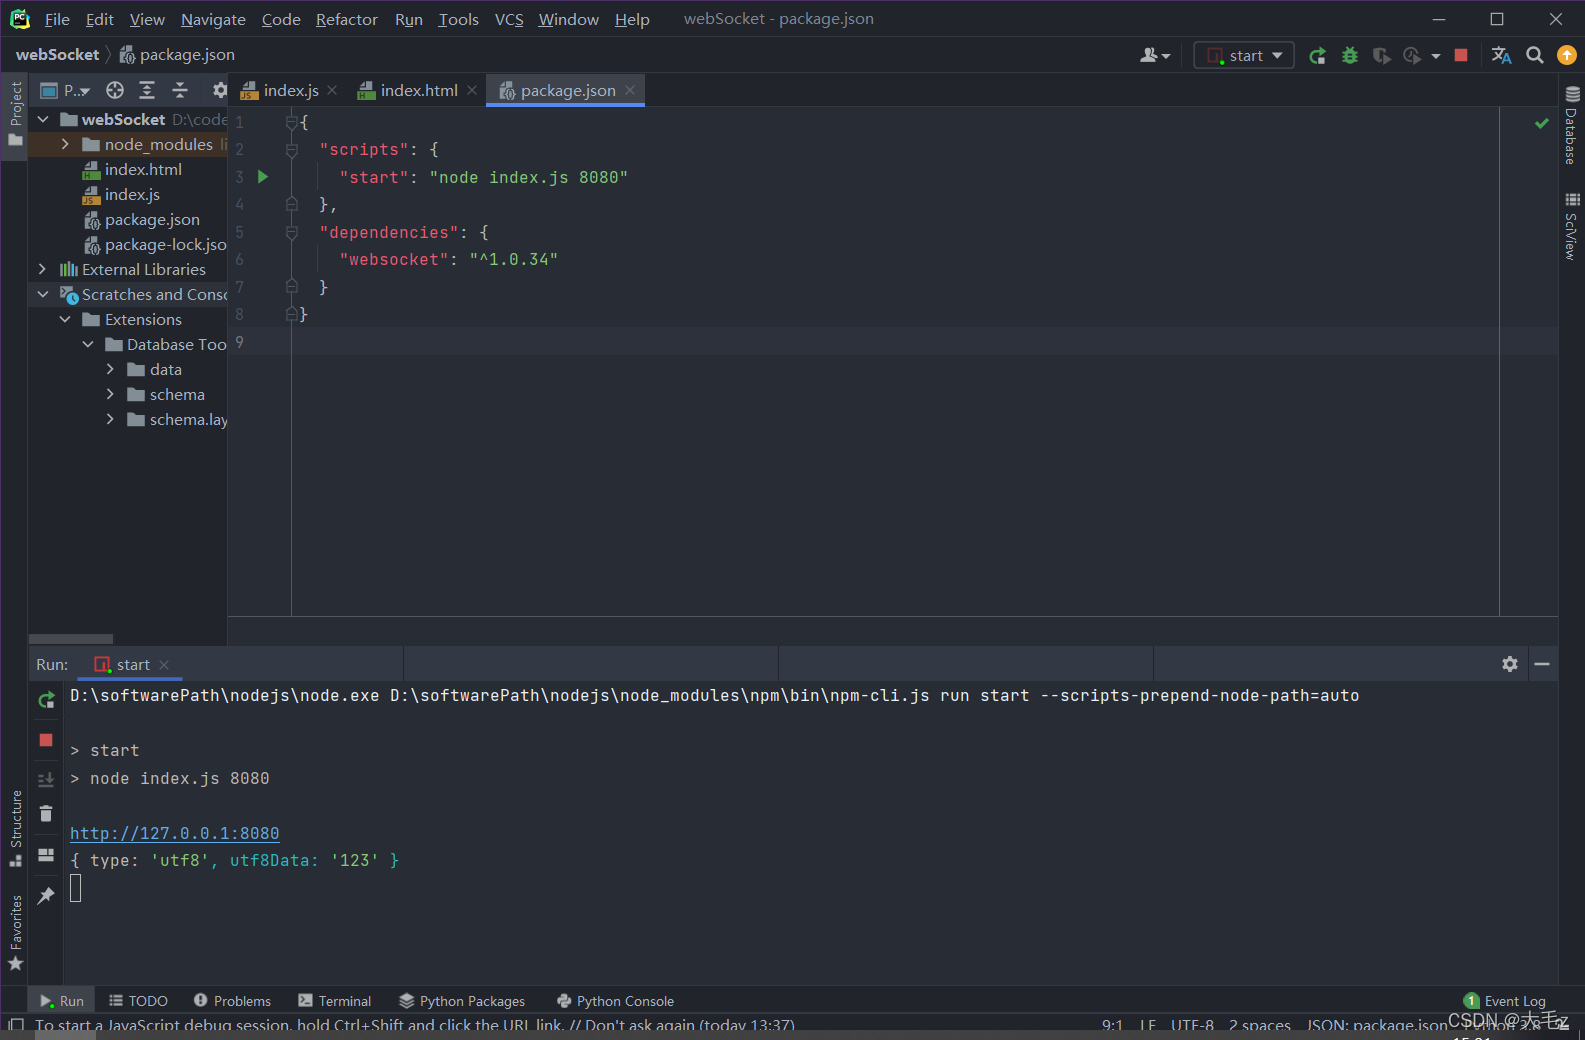Viewport: 1585px width, 1040px height.
Task: Click the green inspection checkmark
Action: 1542,123
